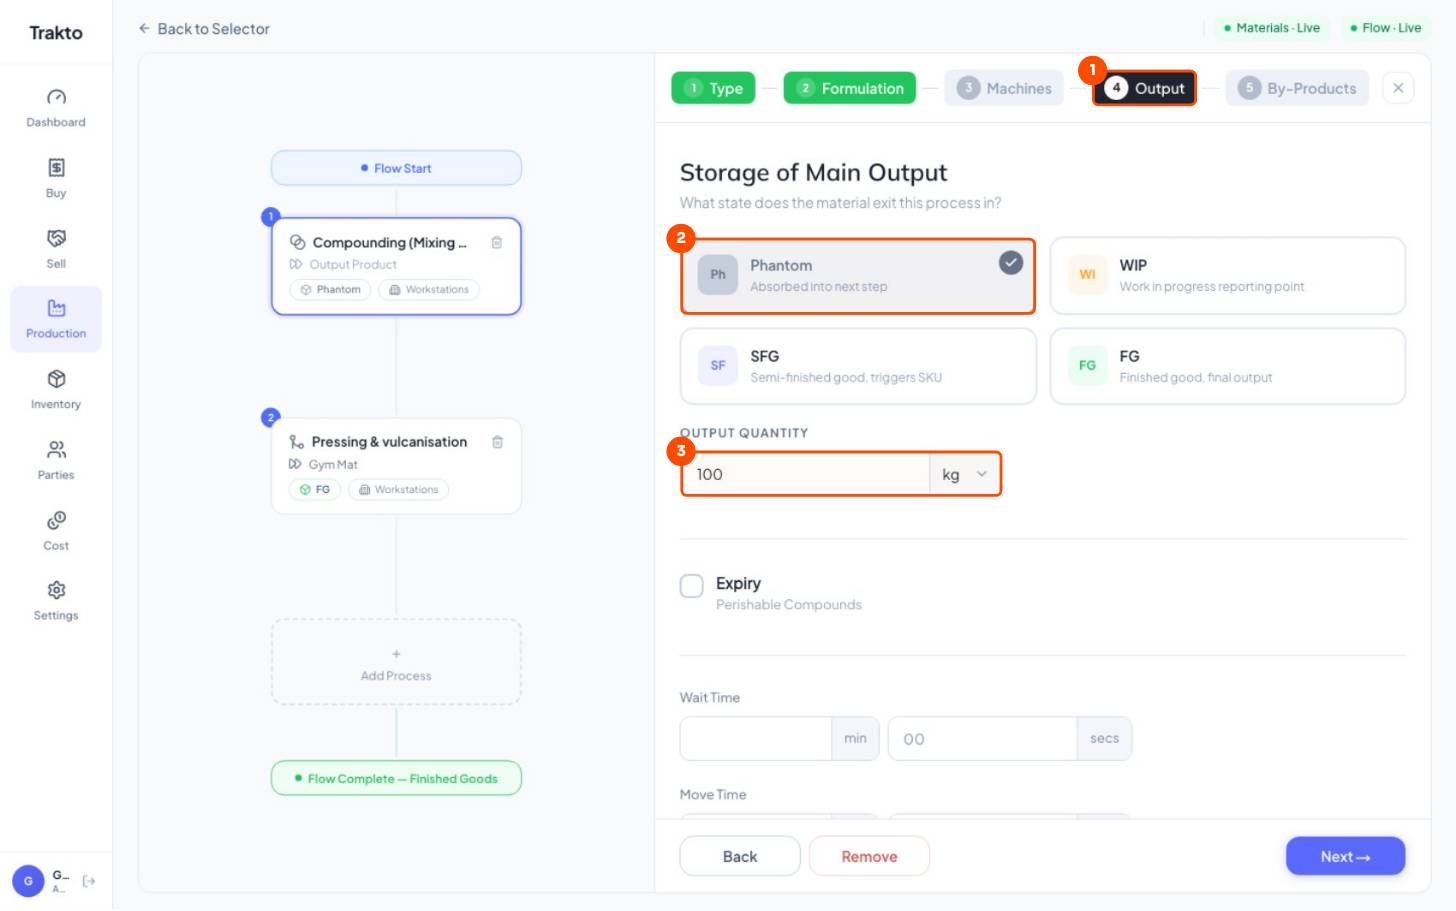Open the Parties people icon
1456x911 pixels.
pos(56,450)
